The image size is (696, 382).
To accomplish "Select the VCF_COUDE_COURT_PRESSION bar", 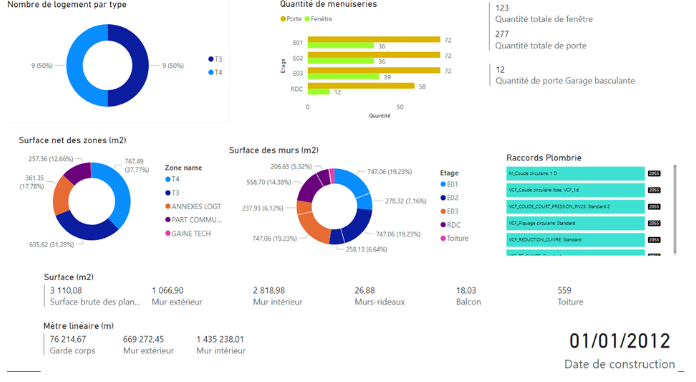I will 575,207.
